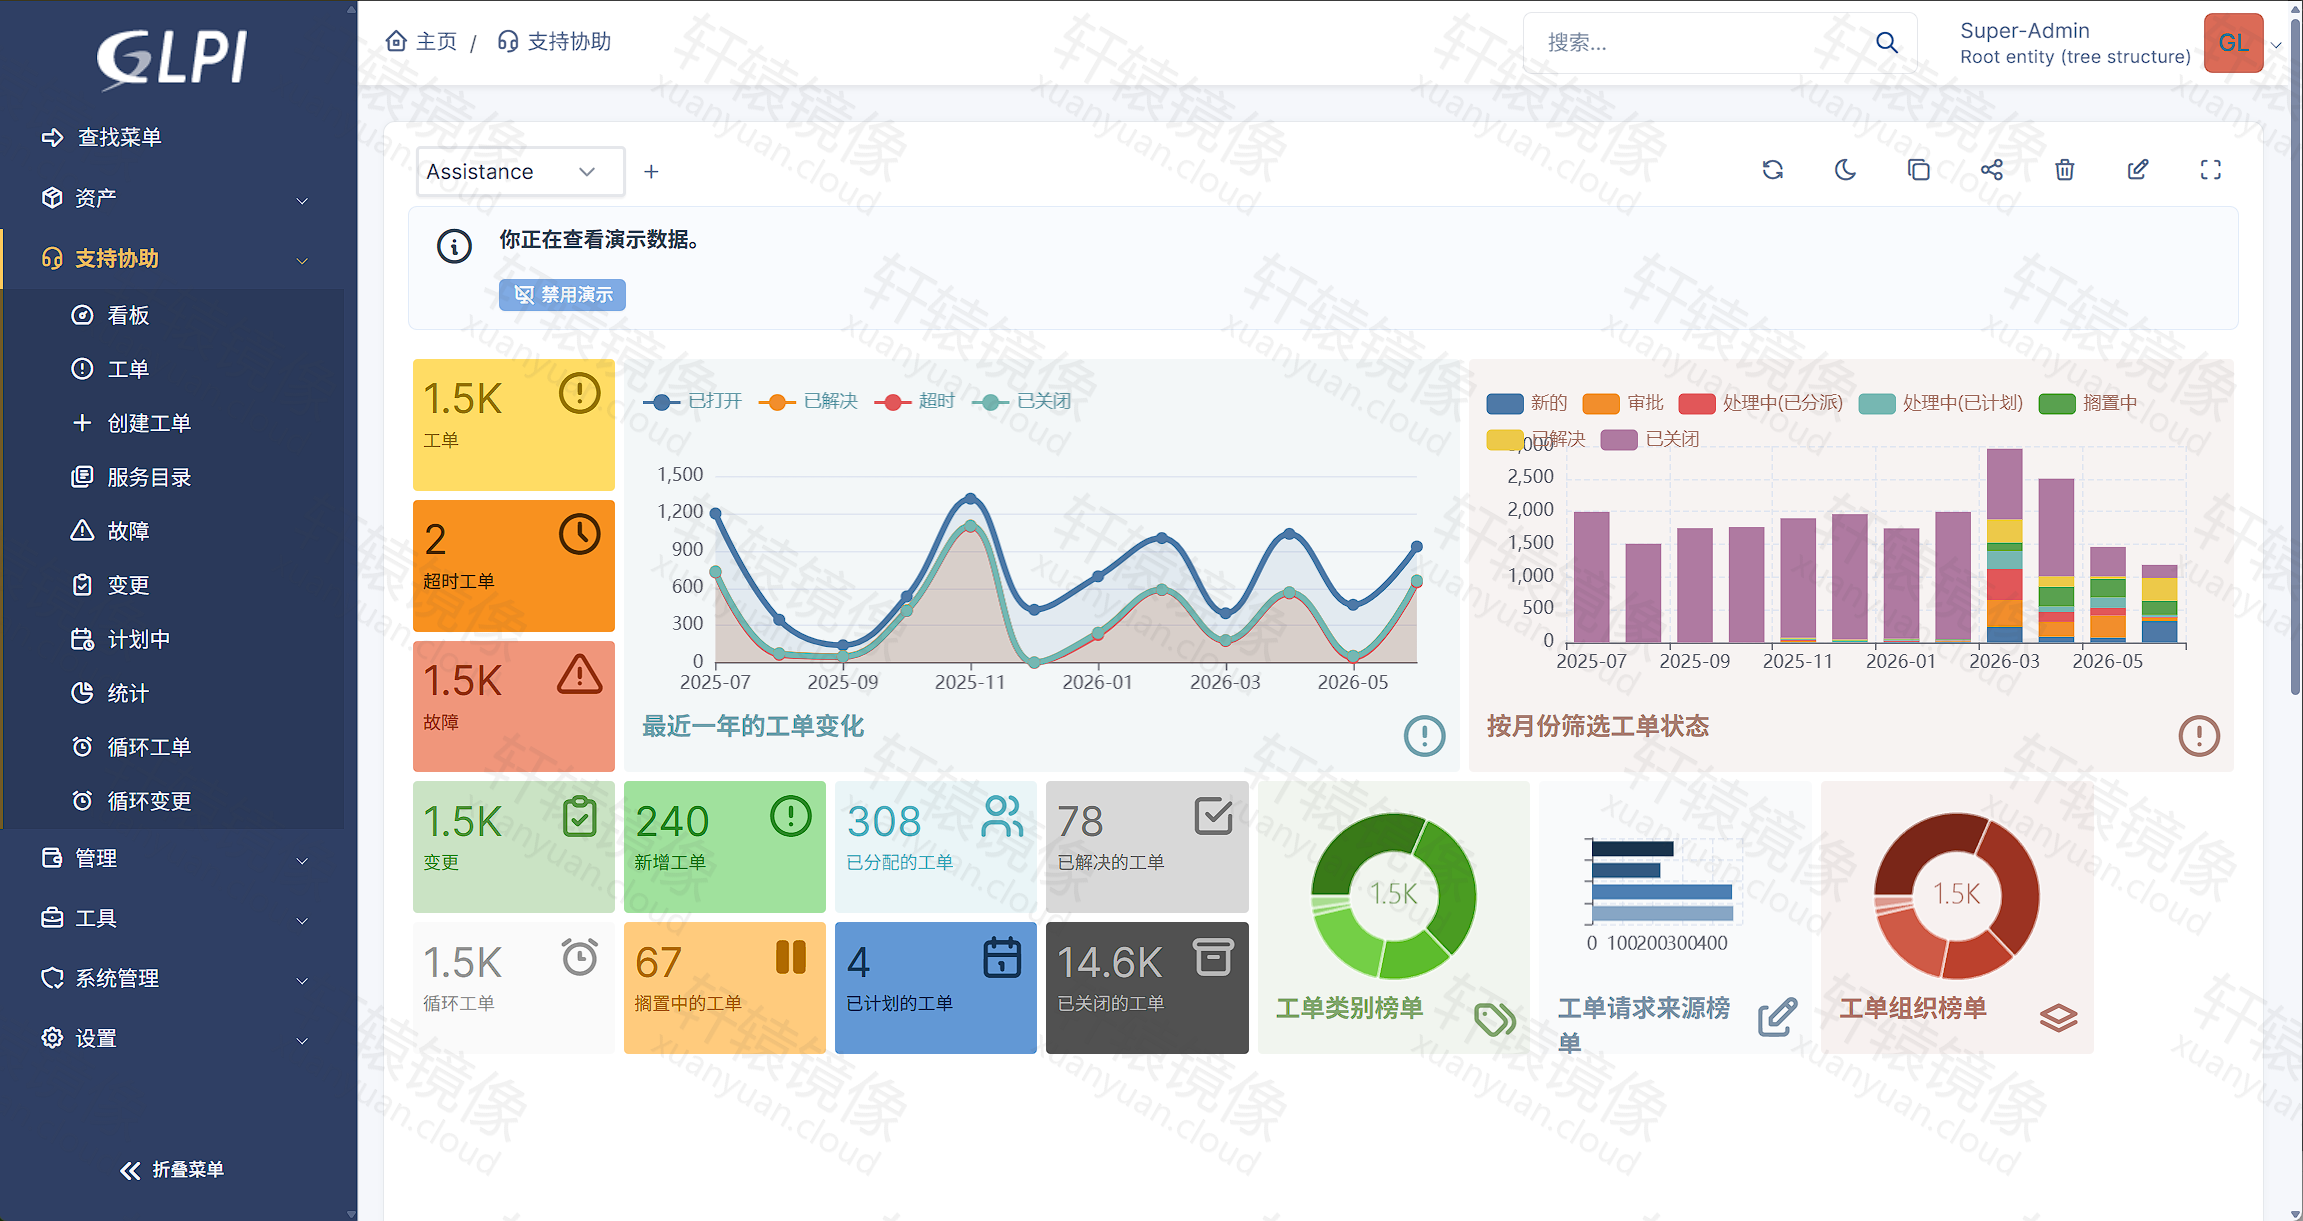
Task: Expand the 资产 sidebar menu
Action: pyautogui.click(x=176, y=198)
